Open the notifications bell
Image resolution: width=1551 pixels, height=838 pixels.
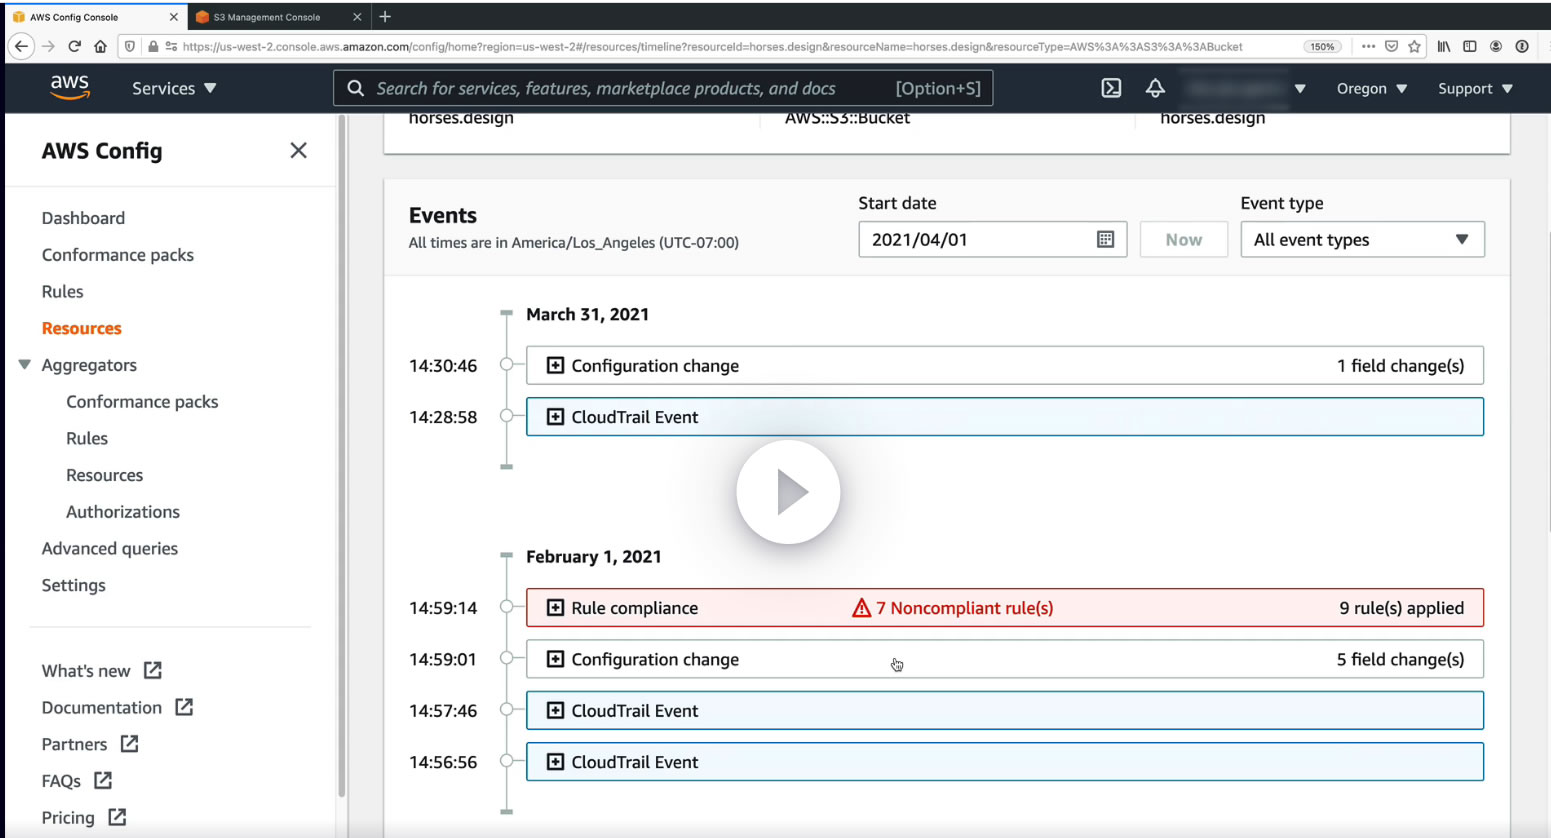1155,88
